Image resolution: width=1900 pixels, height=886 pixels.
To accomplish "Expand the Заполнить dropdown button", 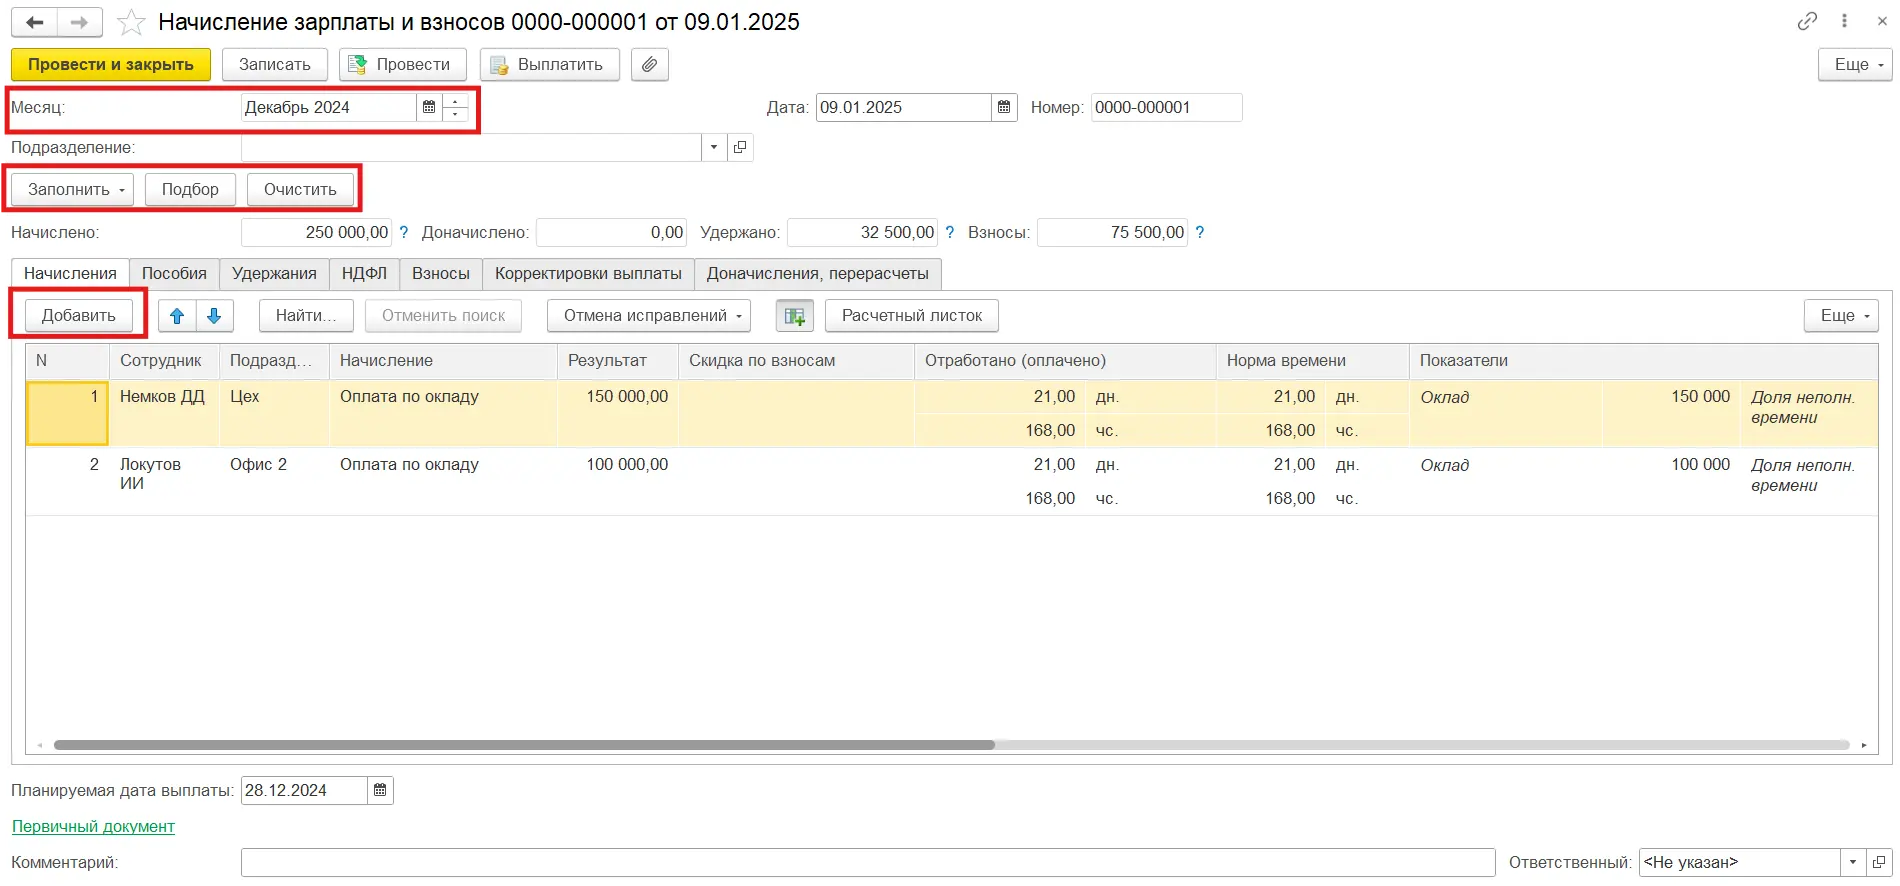I will [x=72, y=189].
